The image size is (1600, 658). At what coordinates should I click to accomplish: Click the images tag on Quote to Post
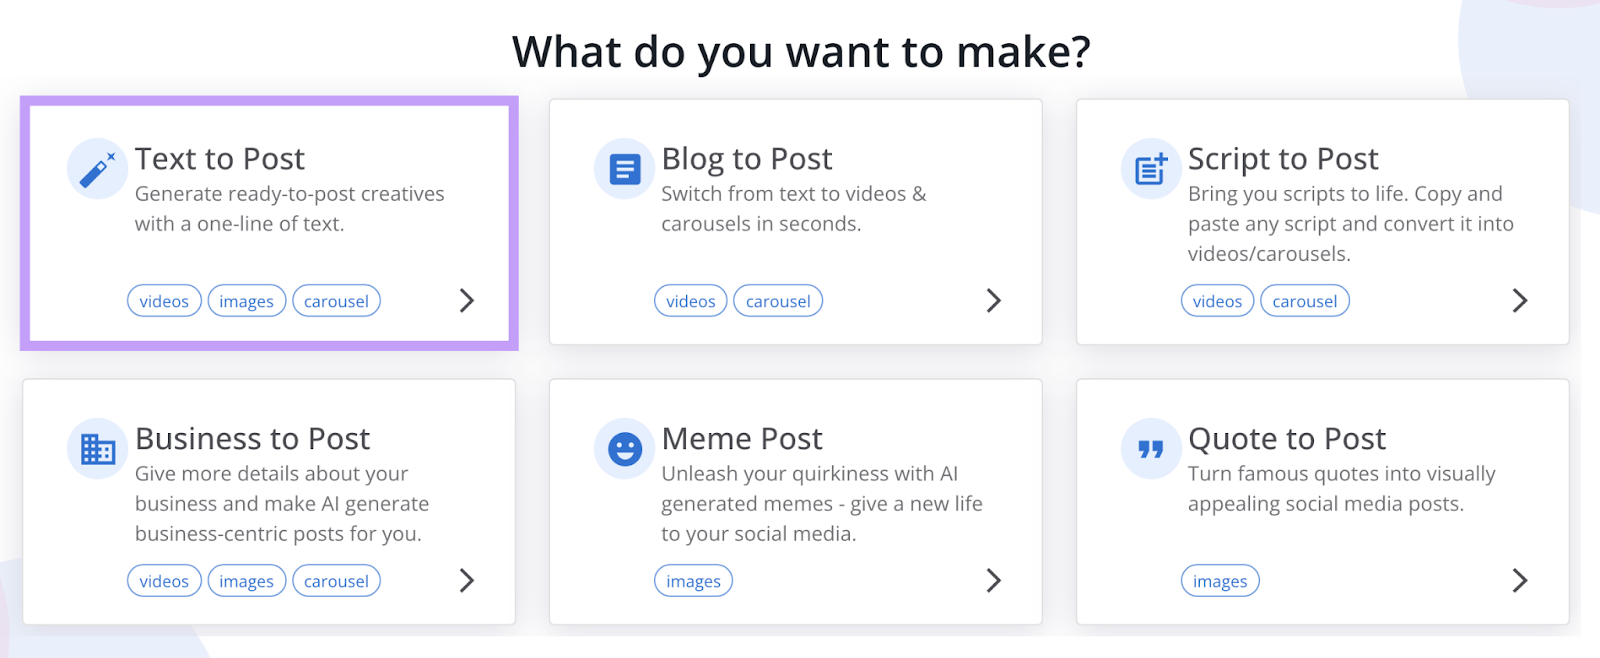pos(1219,580)
